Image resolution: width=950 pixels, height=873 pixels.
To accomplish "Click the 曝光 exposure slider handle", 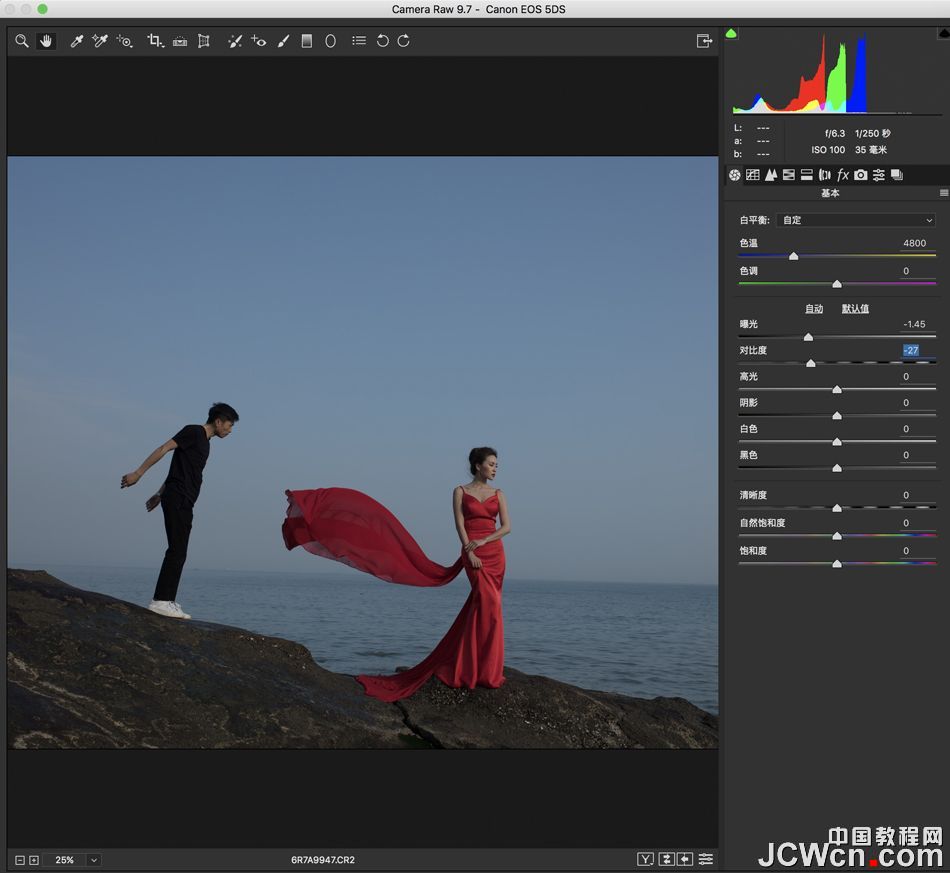I will (808, 337).
